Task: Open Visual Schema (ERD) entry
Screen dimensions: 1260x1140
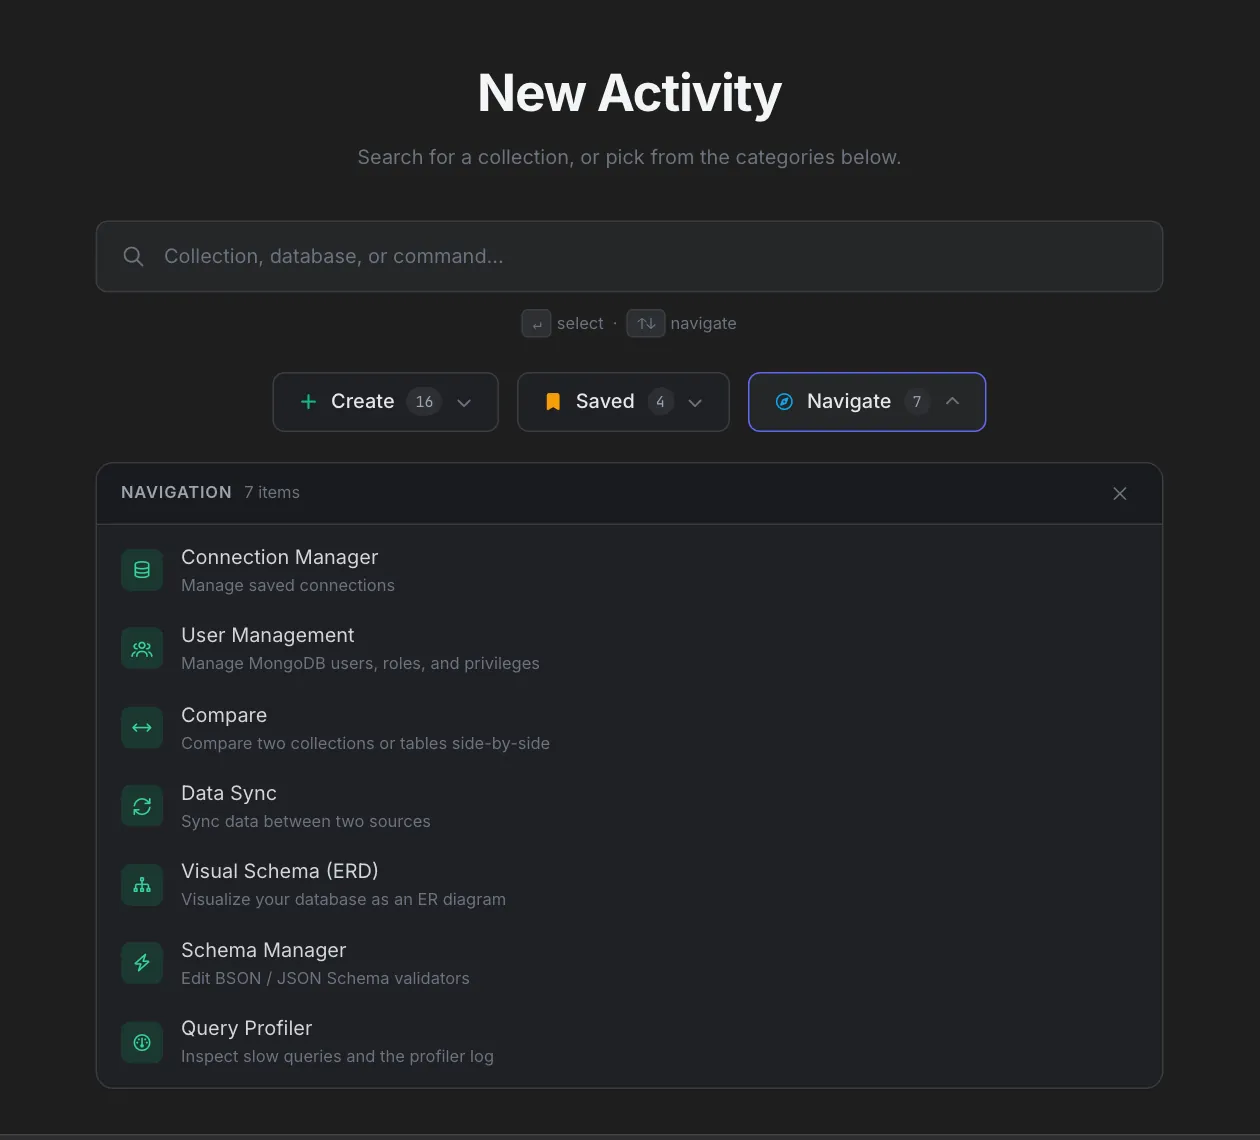Action: coord(629,885)
